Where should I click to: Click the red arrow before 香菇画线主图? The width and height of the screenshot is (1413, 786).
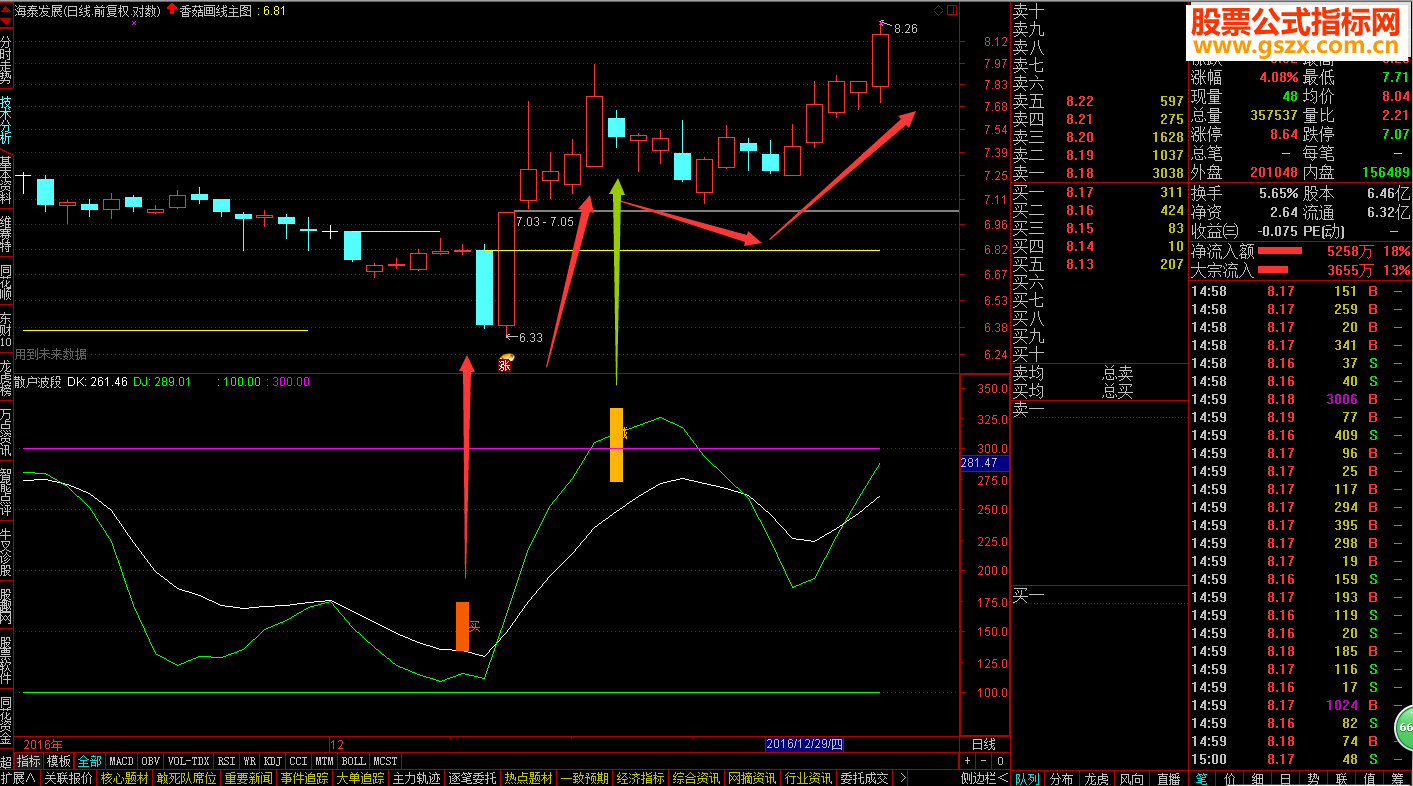point(172,10)
